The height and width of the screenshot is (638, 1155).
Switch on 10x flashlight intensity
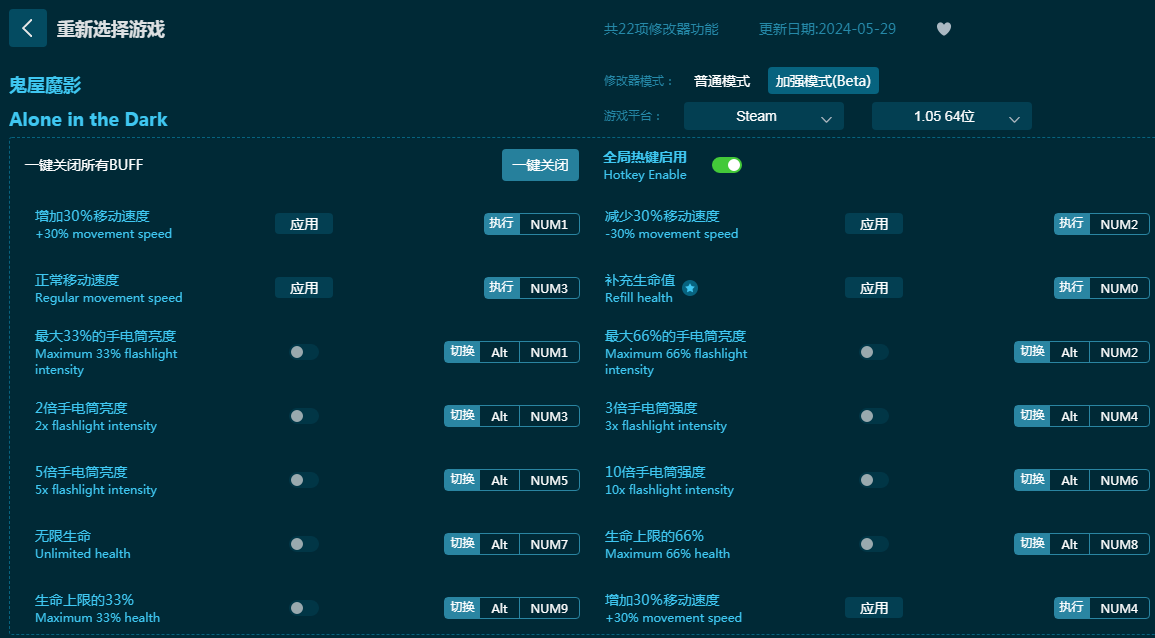click(x=874, y=480)
